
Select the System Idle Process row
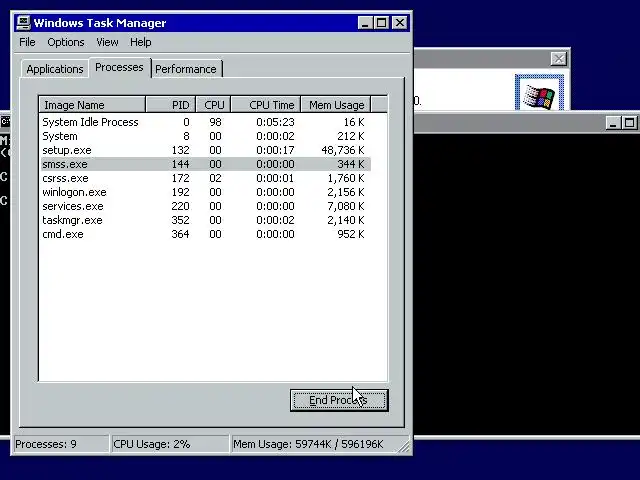[x=206, y=122]
